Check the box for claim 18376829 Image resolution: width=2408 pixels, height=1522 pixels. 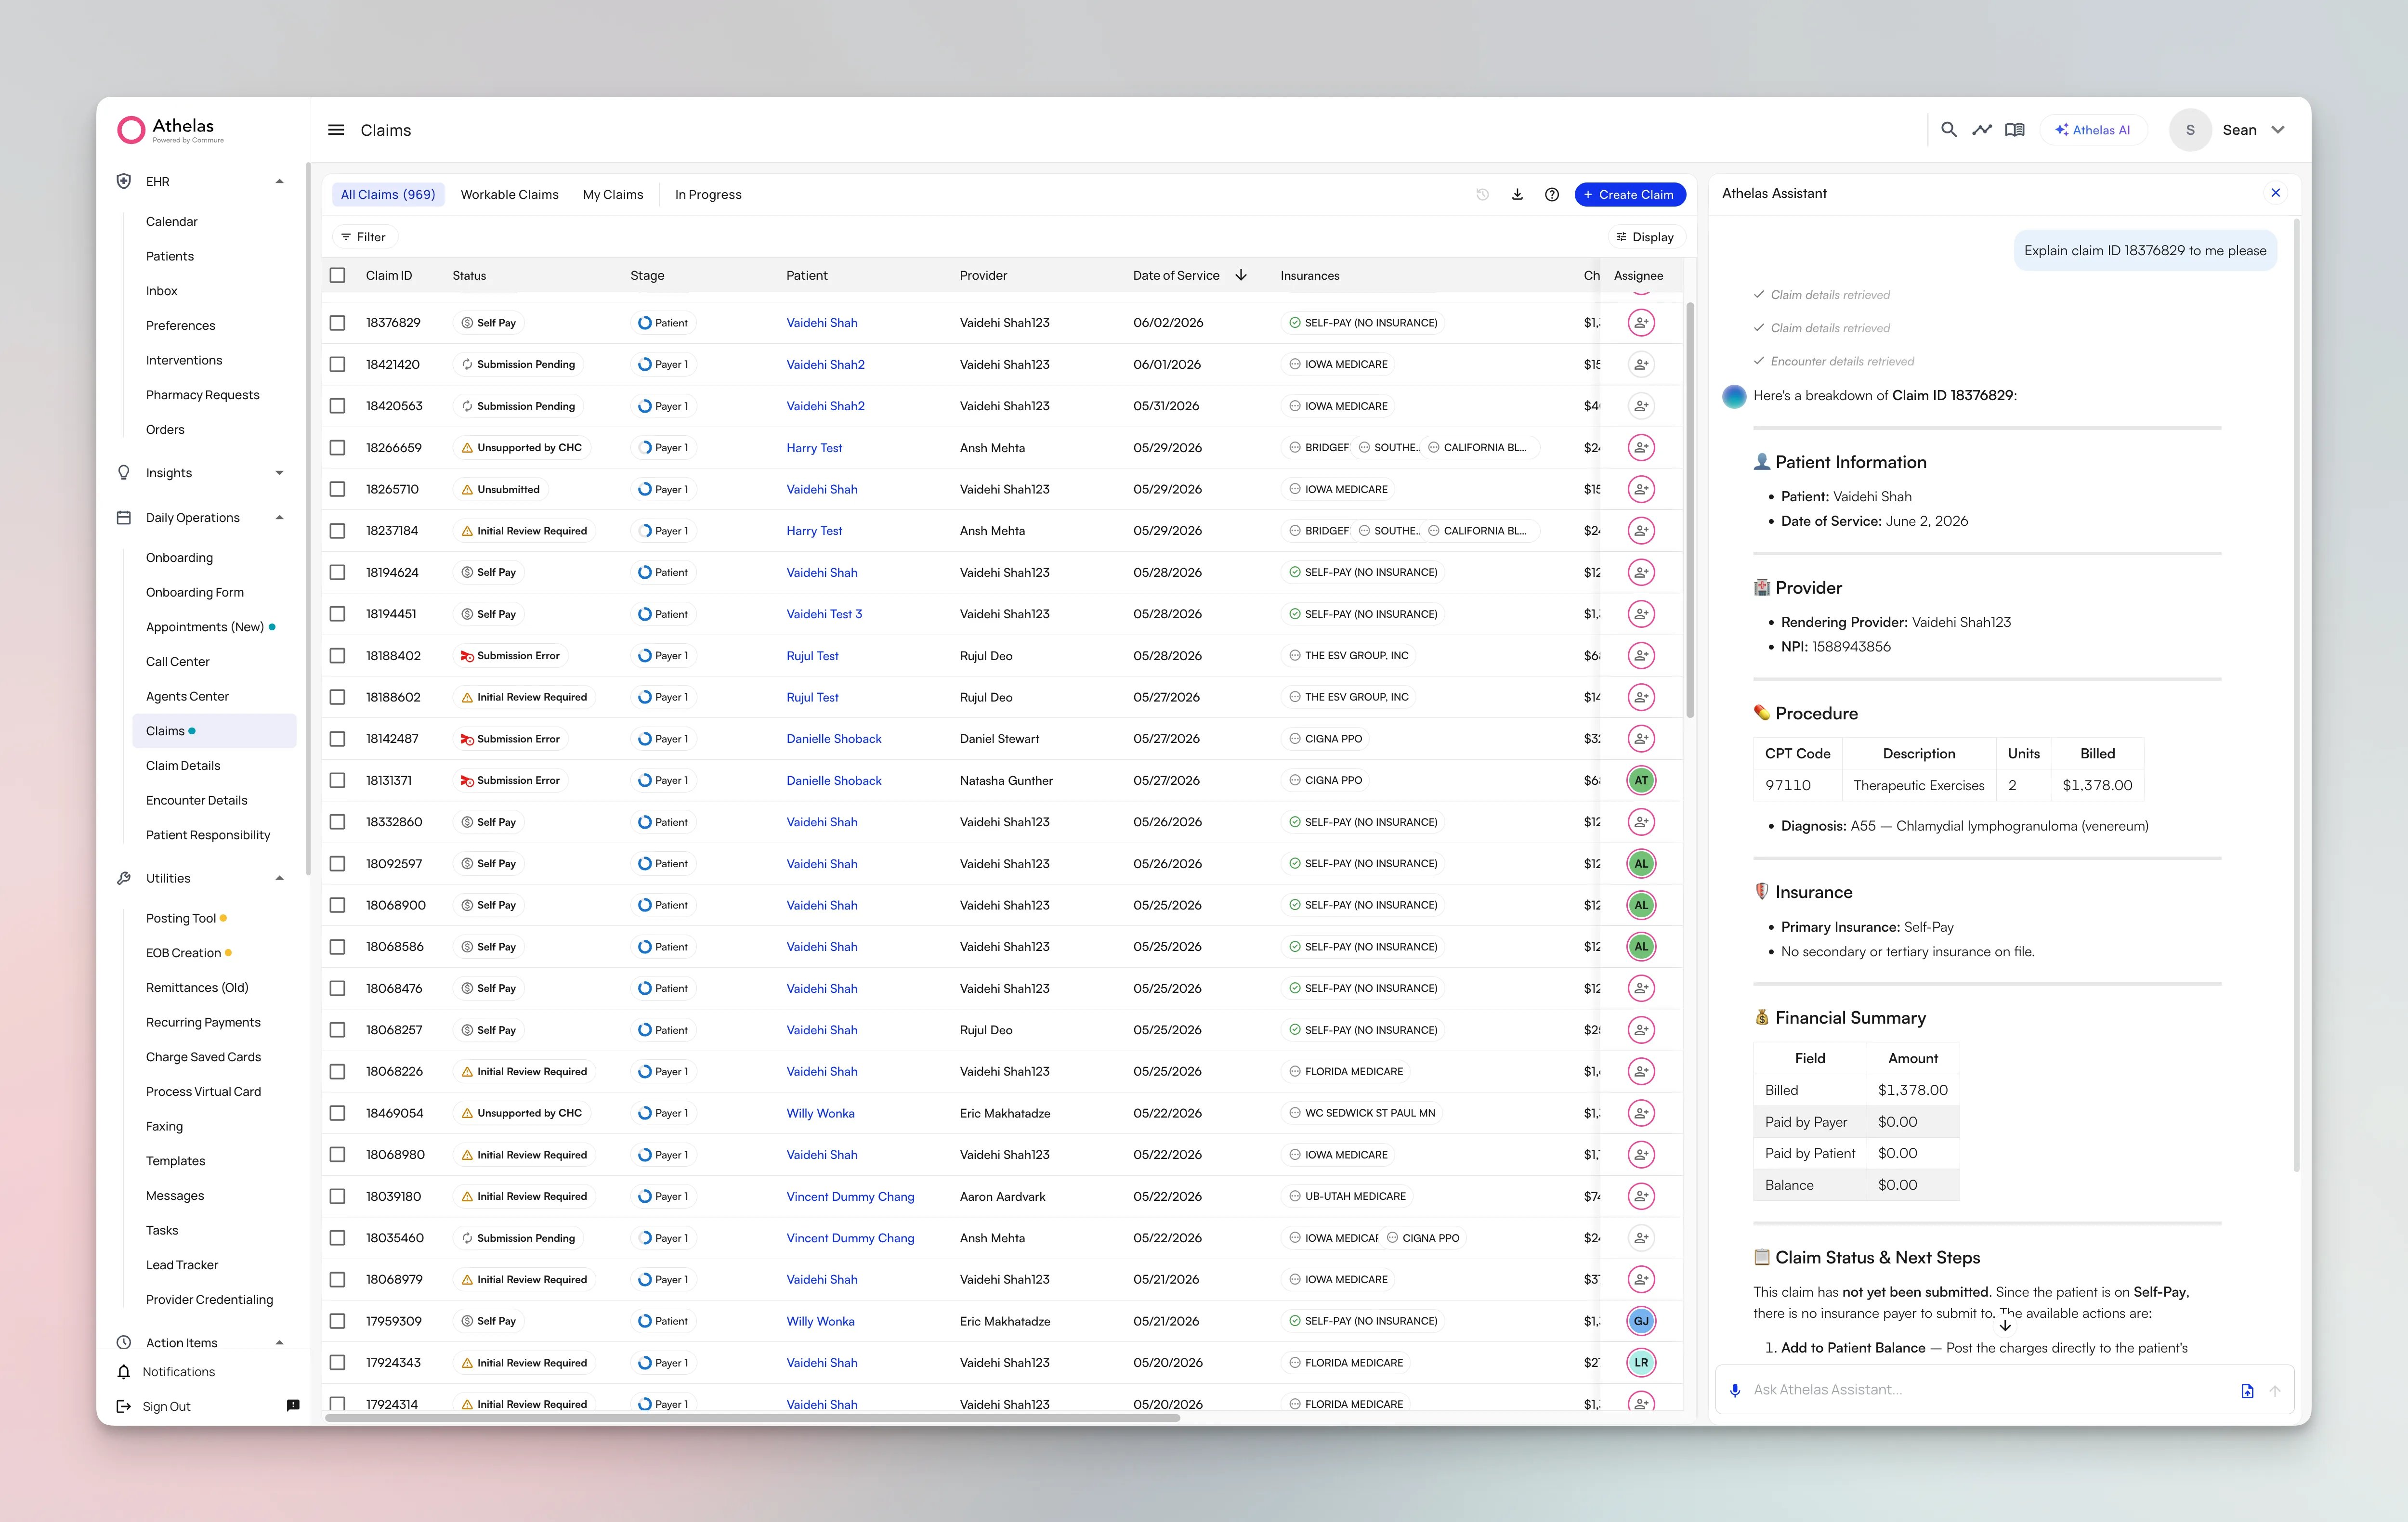point(337,323)
